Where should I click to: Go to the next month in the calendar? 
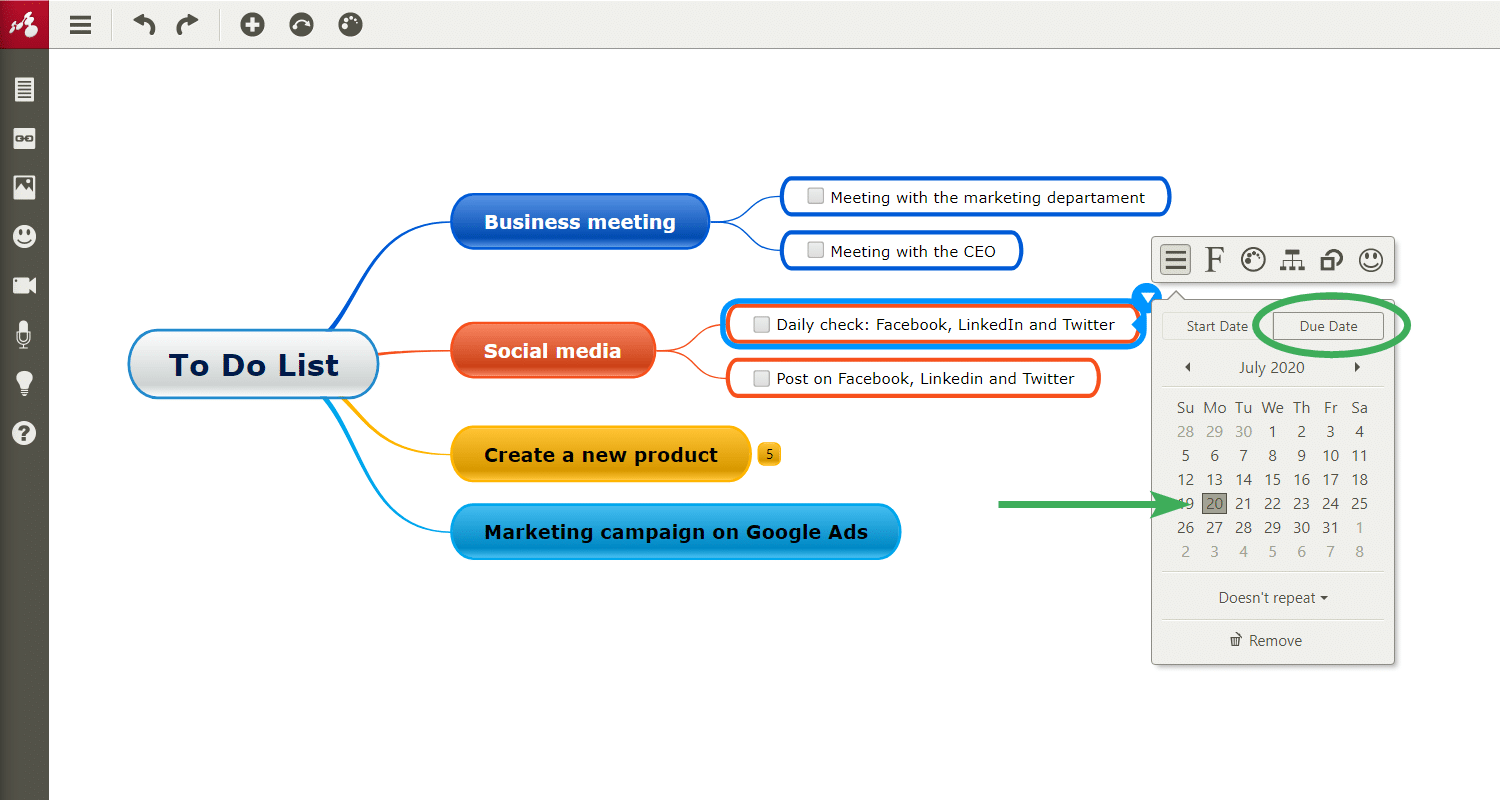coord(1358,367)
